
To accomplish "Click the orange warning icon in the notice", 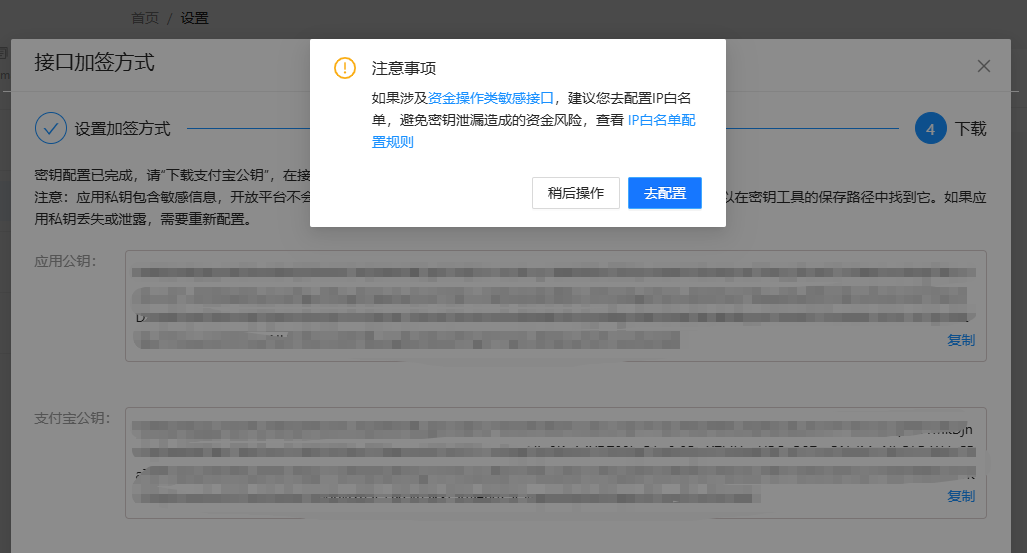I will tap(344, 68).
